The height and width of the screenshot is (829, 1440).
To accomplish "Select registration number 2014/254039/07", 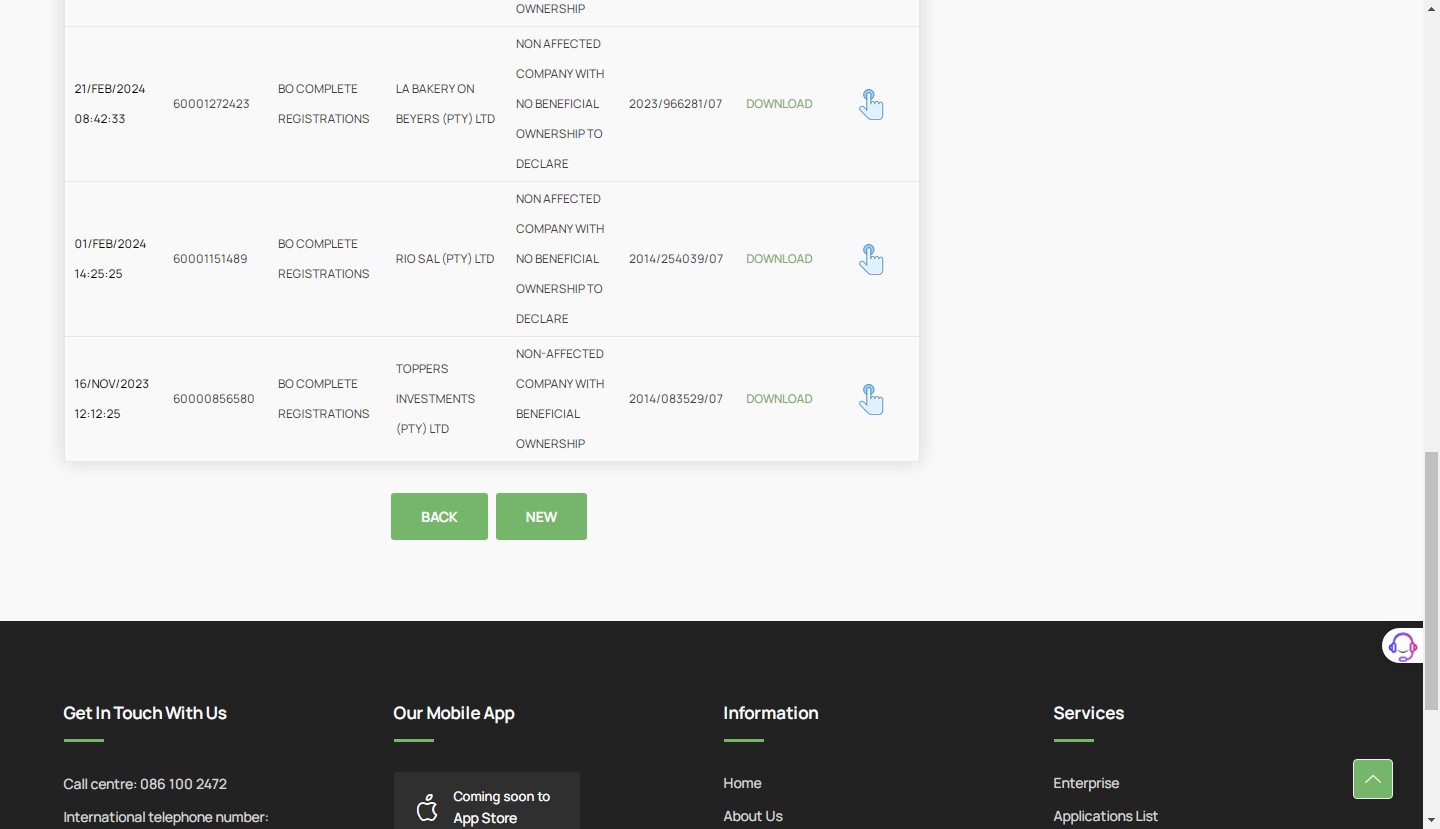I will click(x=675, y=259).
